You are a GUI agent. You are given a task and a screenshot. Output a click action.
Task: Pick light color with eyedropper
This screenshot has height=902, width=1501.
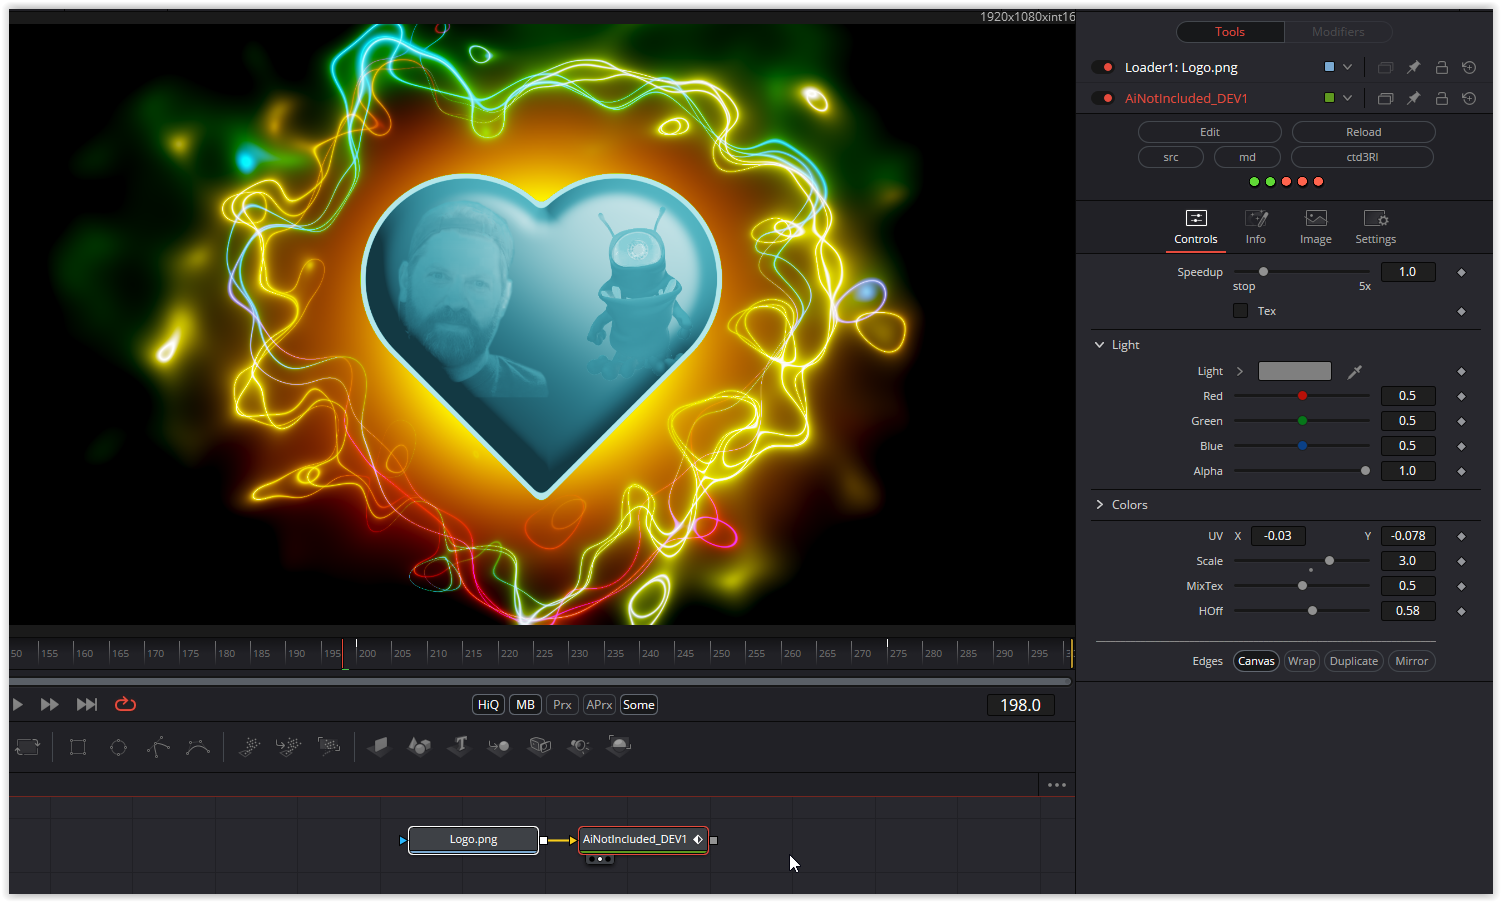pyautogui.click(x=1355, y=371)
